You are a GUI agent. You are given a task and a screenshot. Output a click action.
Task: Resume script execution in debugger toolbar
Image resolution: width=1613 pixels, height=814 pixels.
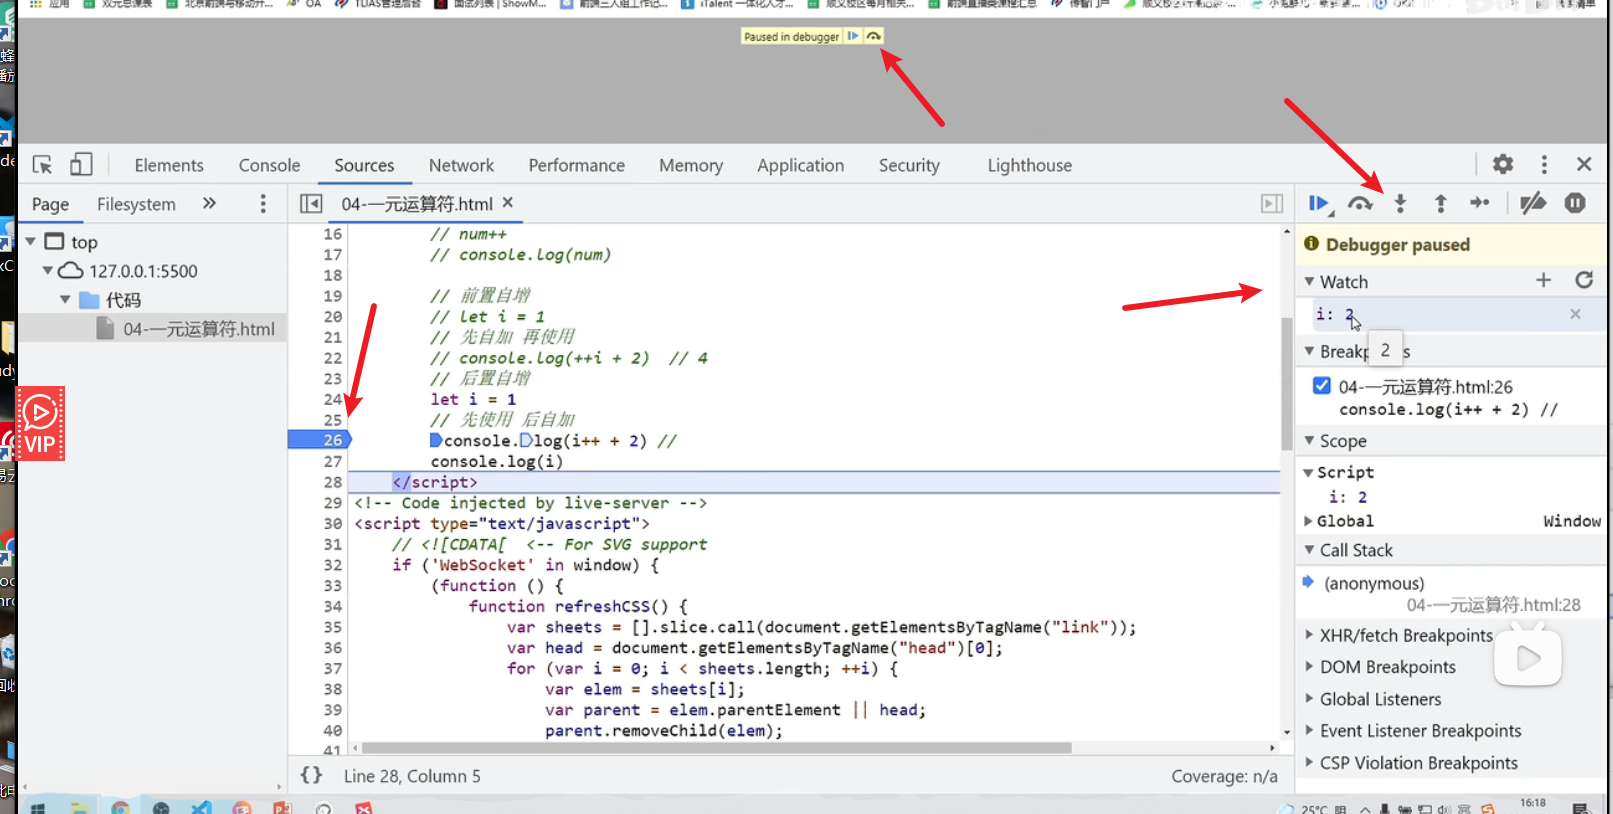pyautogui.click(x=1320, y=204)
